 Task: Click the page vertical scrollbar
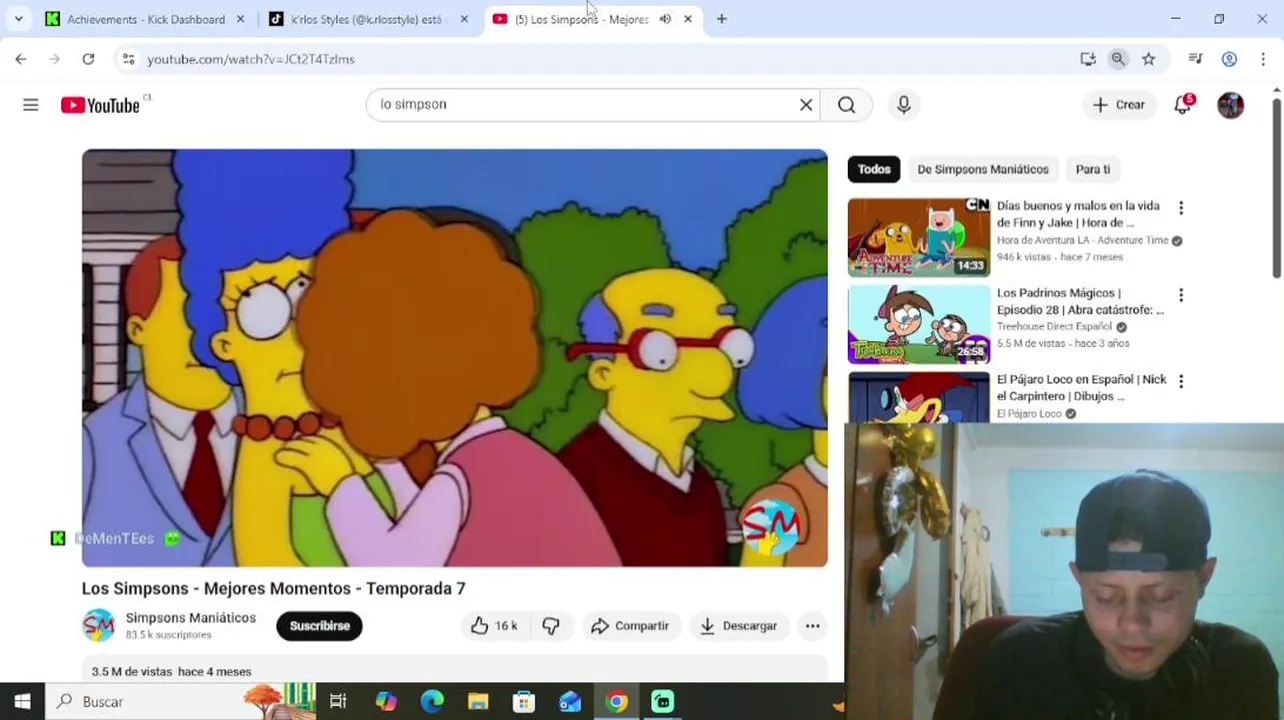pyautogui.click(x=1277, y=188)
